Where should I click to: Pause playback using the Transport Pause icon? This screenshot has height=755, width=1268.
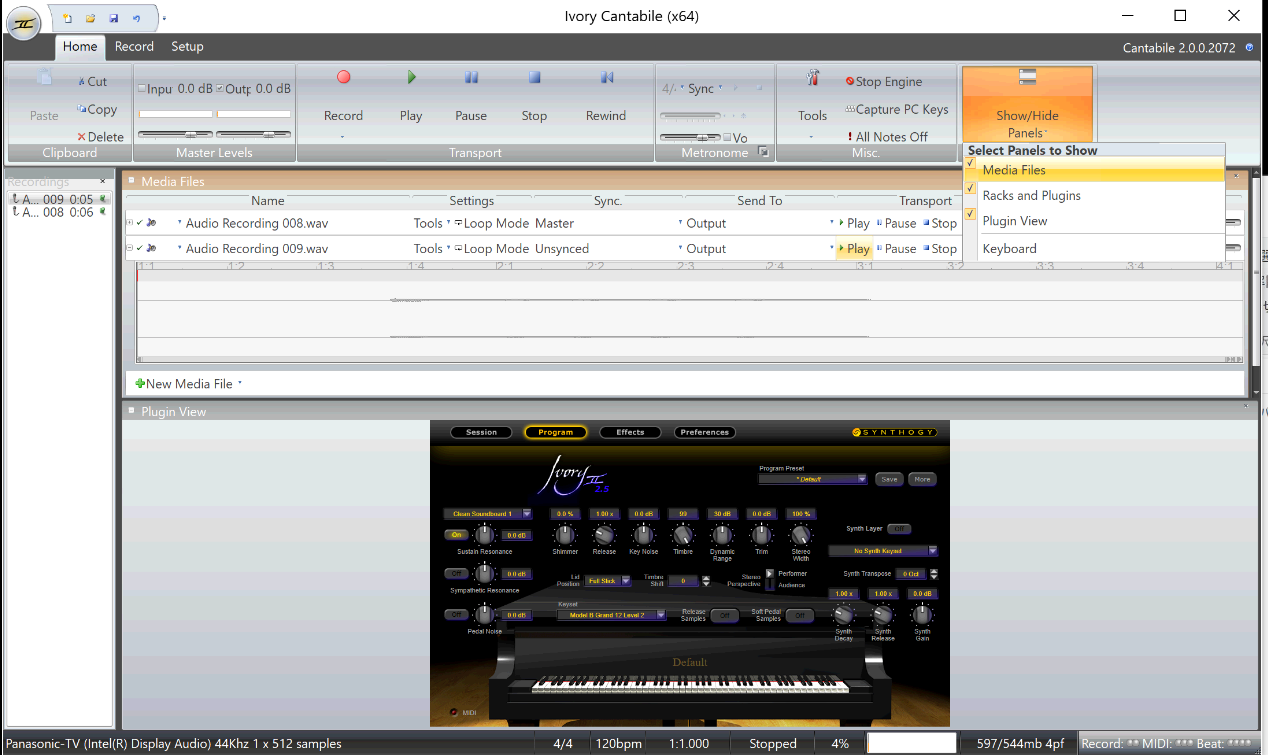(x=471, y=77)
